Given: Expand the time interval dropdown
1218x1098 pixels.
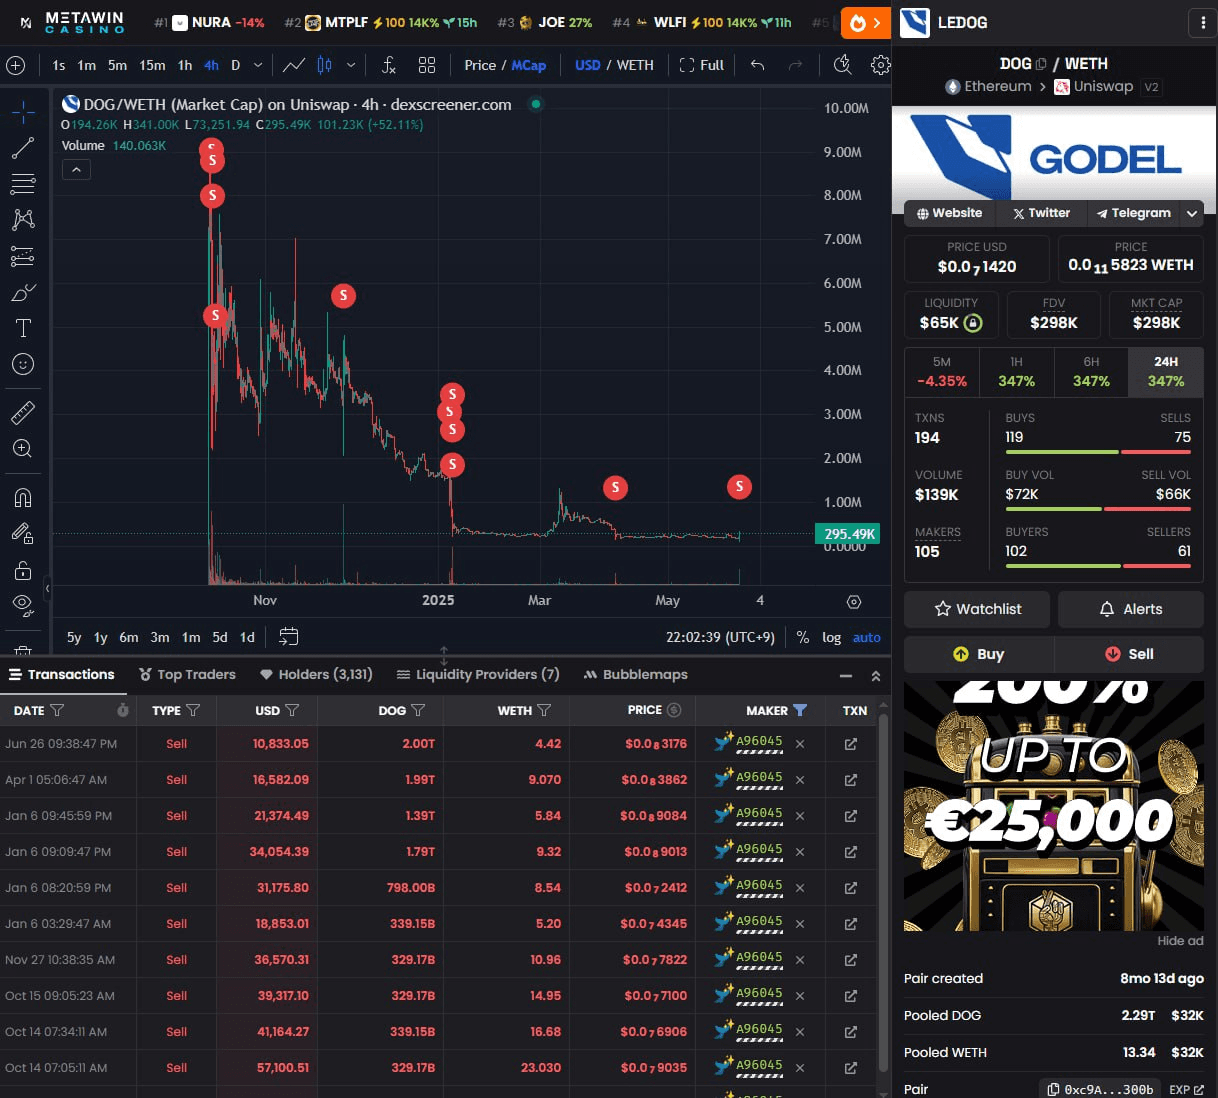Looking at the screenshot, I should point(258,65).
